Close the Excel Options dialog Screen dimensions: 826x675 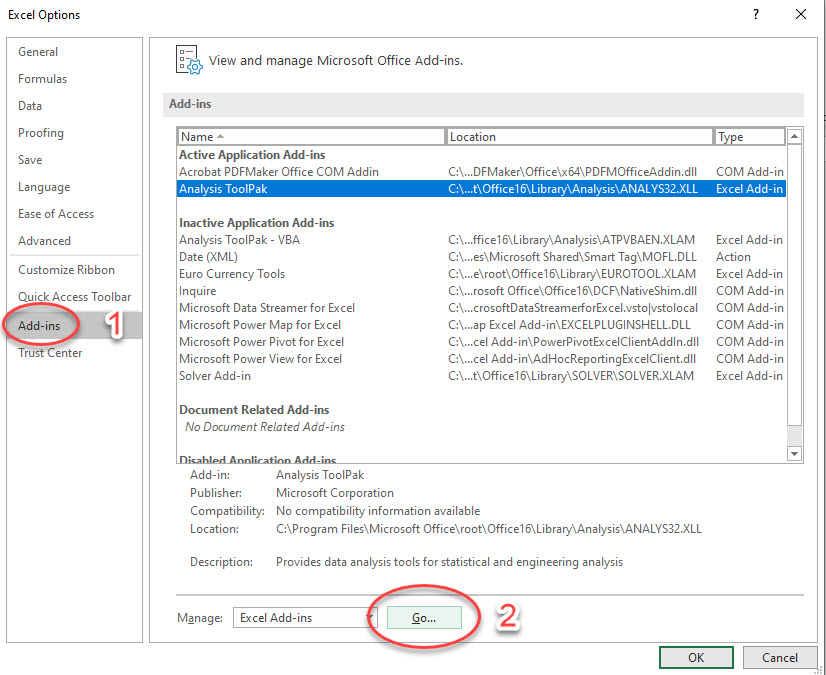click(x=801, y=14)
